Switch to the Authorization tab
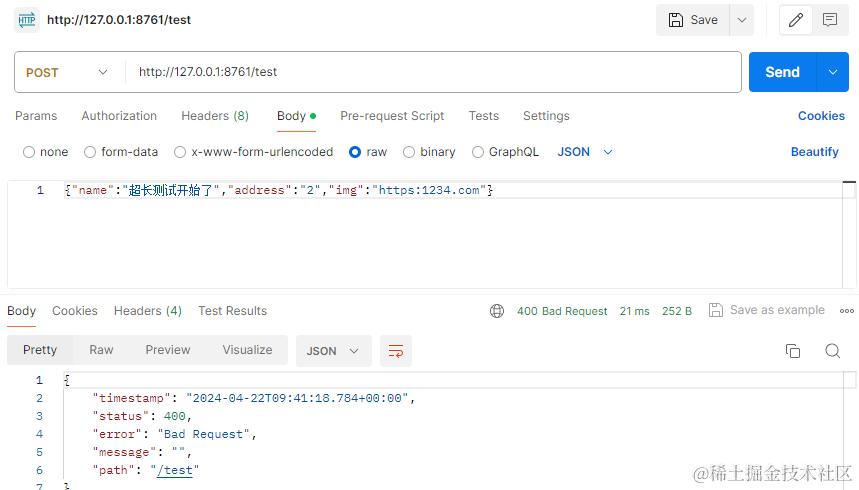 tap(119, 116)
